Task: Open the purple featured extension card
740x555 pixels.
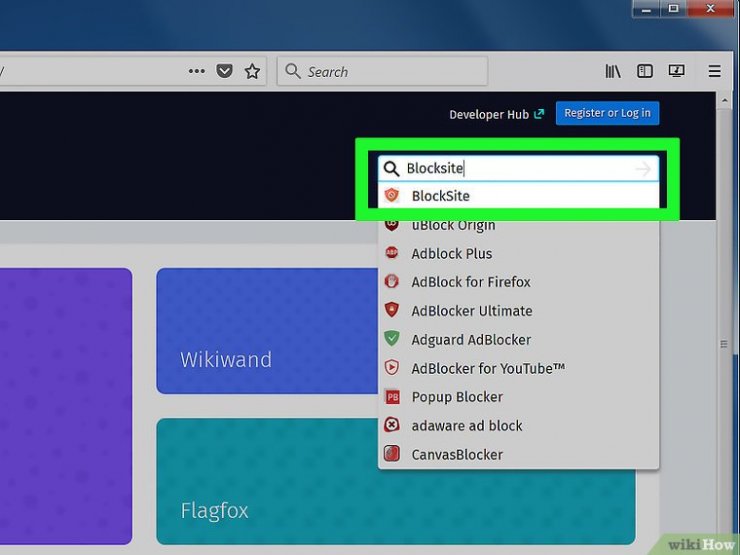Action: [x=66, y=406]
